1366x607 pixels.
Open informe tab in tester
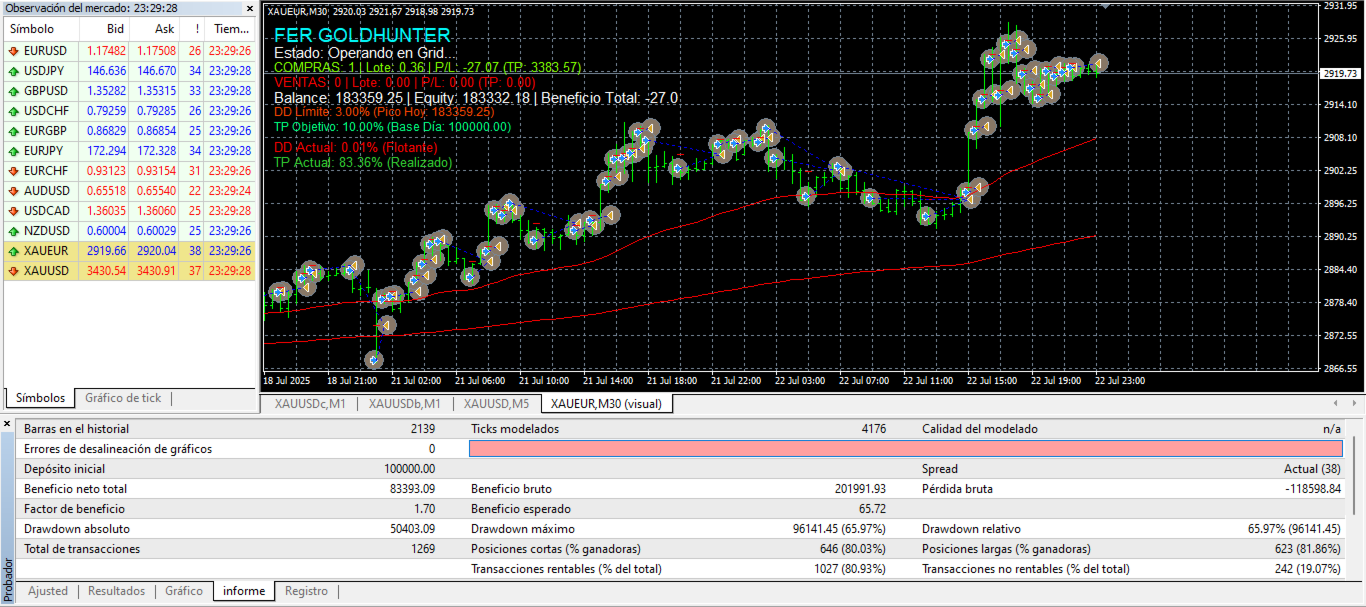[x=244, y=591]
